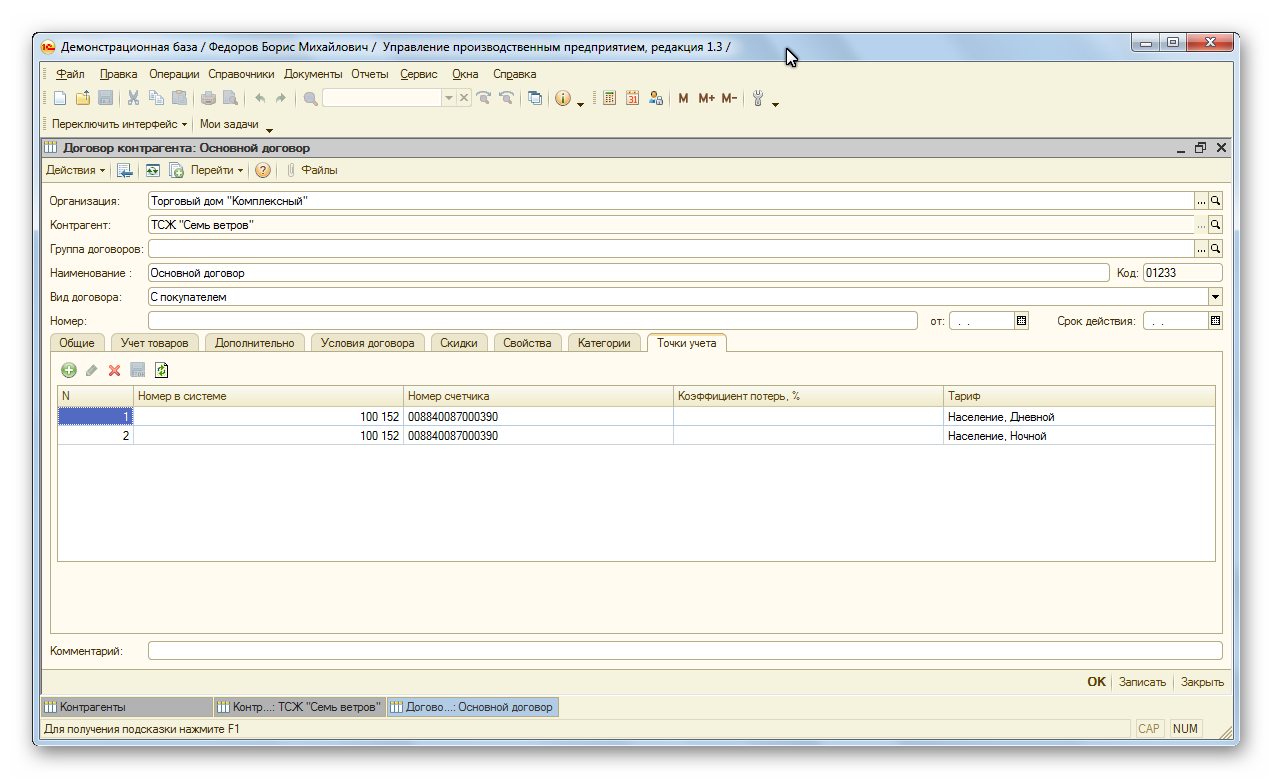Switch to the Учет товаров tab
The width and height of the screenshot is (1273, 779).
click(x=154, y=343)
